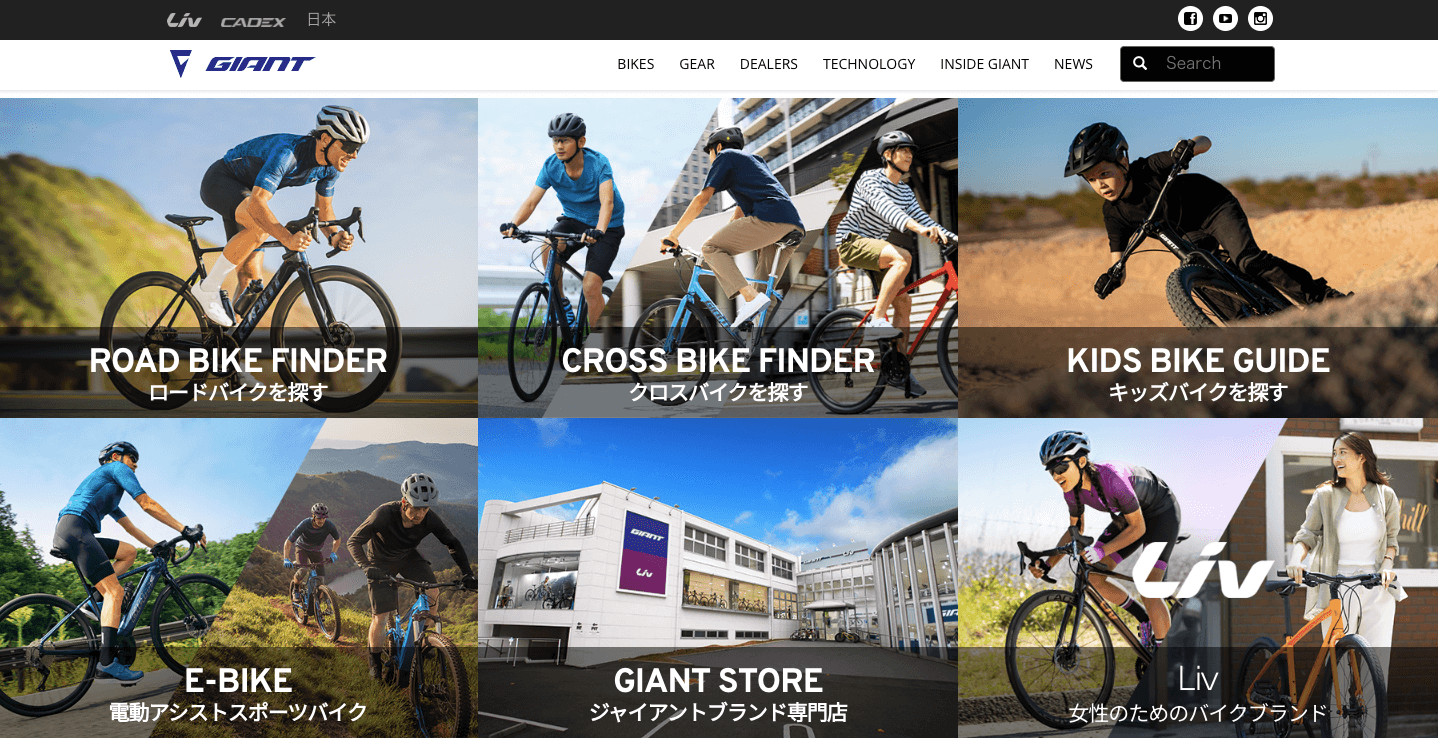Screen dimensions: 1438x739
Task: Open the BIKES menu
Action: [636, 64]
